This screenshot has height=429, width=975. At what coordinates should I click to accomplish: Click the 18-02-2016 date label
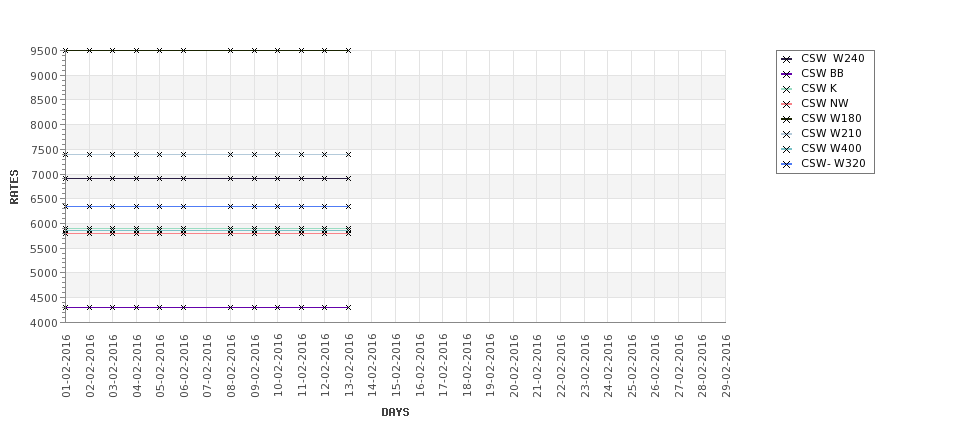pos(466,366)
